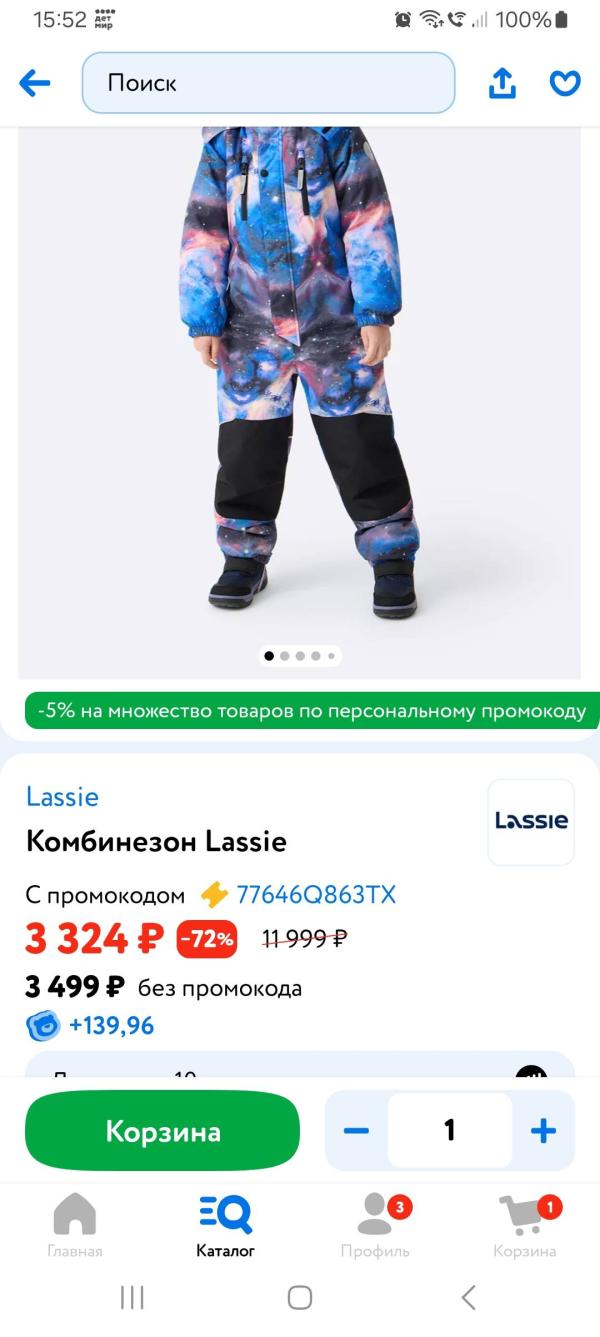The image size is (600, 1337).
Task: Increase quantity with plus button
Action: [x=543, y=1131]
